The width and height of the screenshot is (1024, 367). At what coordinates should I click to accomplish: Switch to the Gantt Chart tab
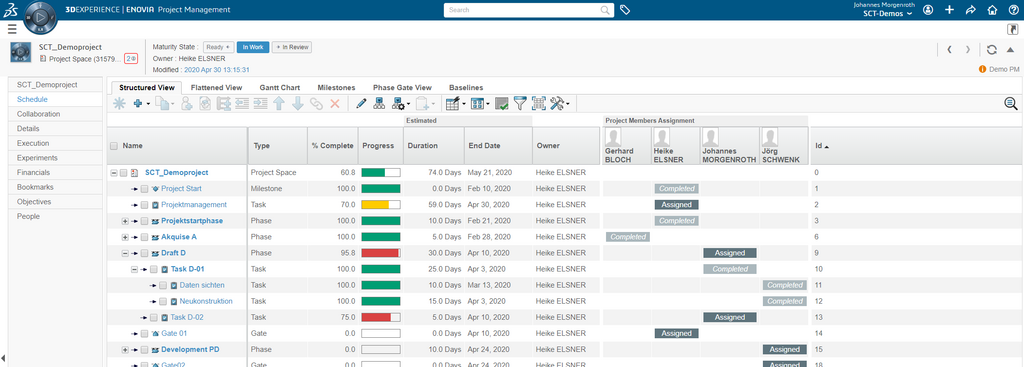280,88
